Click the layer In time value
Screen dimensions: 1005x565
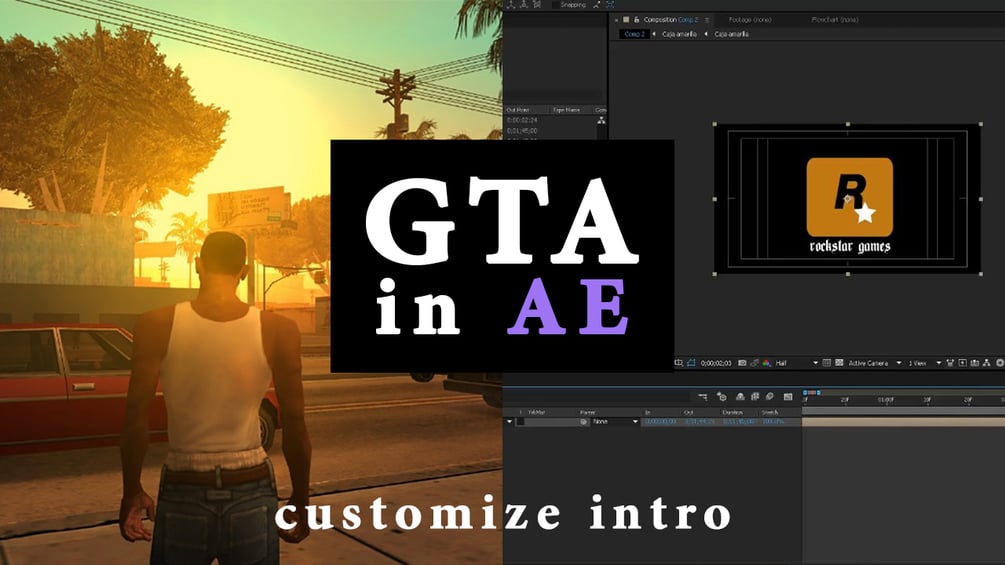[660, 422]
